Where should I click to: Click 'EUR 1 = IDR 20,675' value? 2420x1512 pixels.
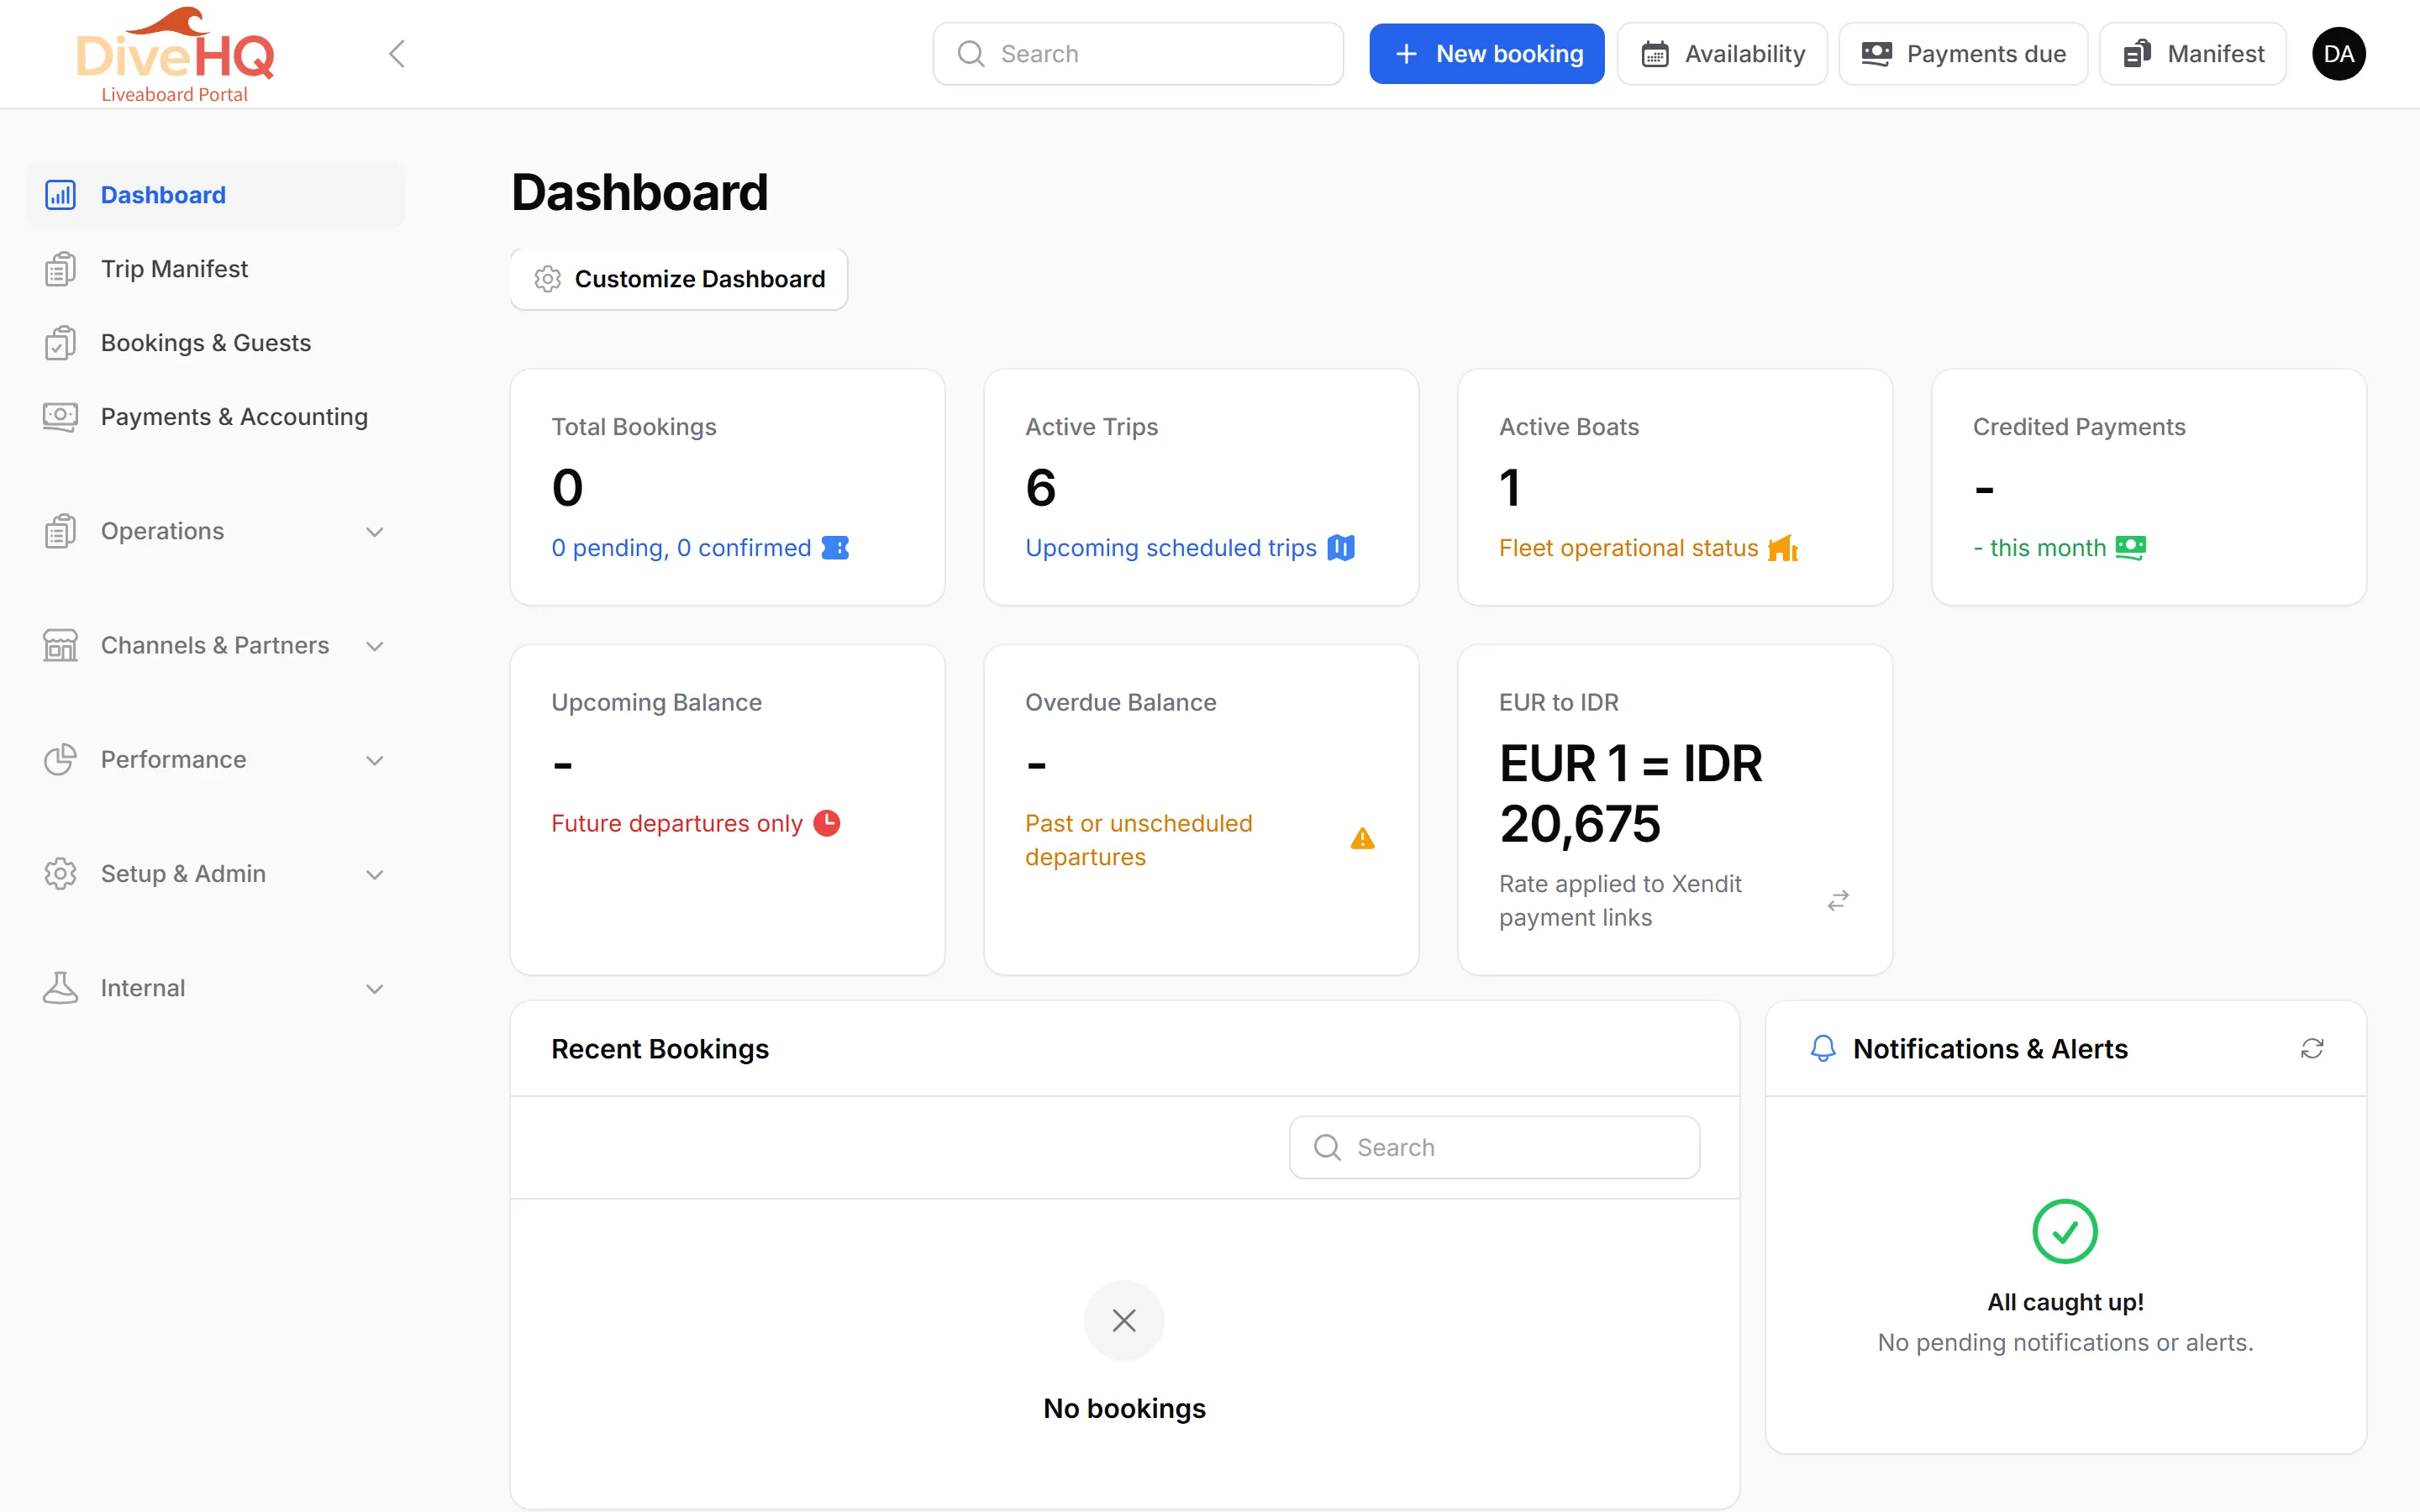(1630, 794)
